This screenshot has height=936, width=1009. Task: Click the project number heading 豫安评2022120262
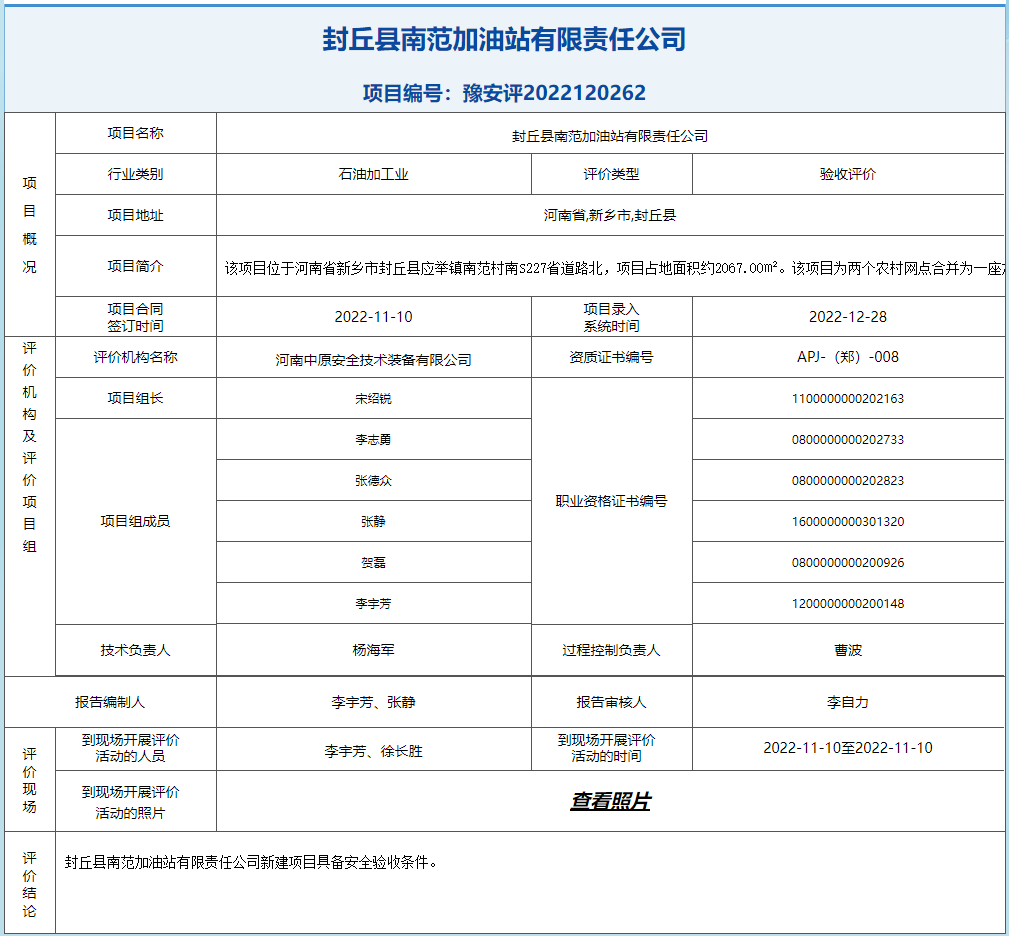pyautogui.click(x=504, y=93)
